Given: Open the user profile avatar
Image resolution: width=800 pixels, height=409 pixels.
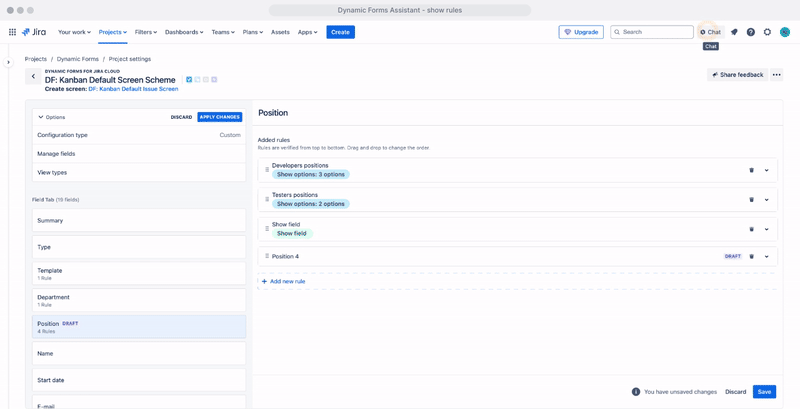Looking at the screenshot, I should pos(785,32).
